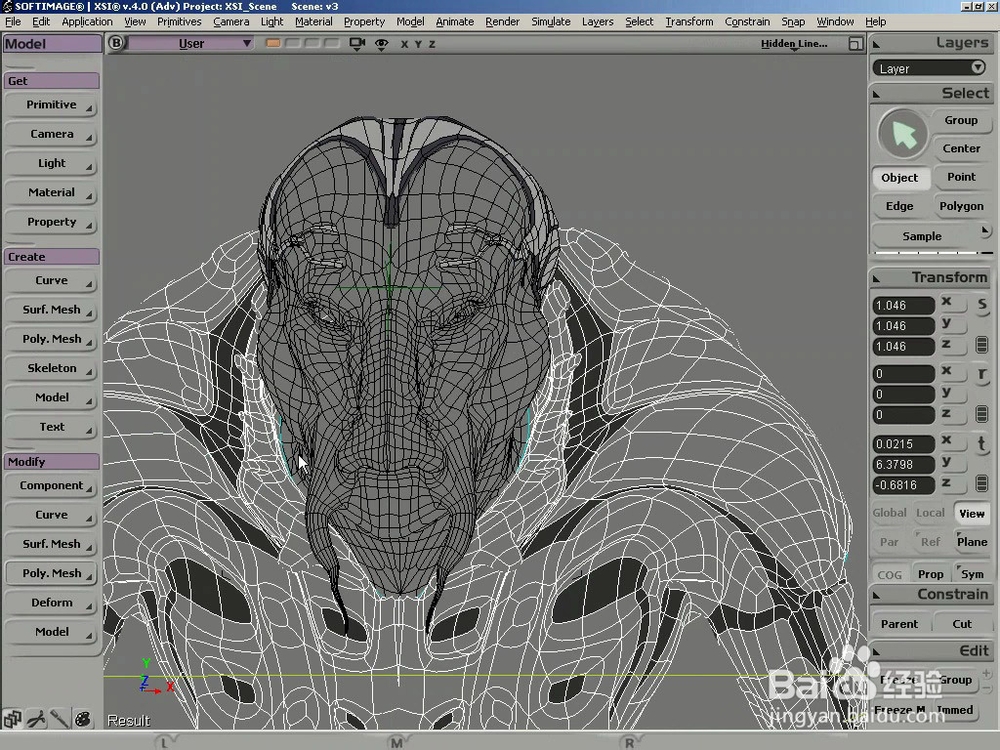Activate the translate tool 't' icon
The width and height of the screenshot is (1000, 750).
click(982, 444)
